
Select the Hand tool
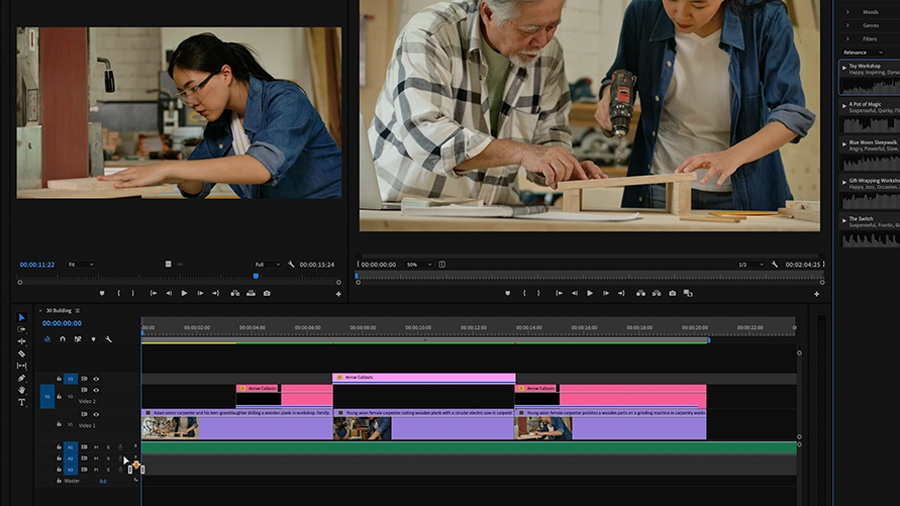pos(22,390)
